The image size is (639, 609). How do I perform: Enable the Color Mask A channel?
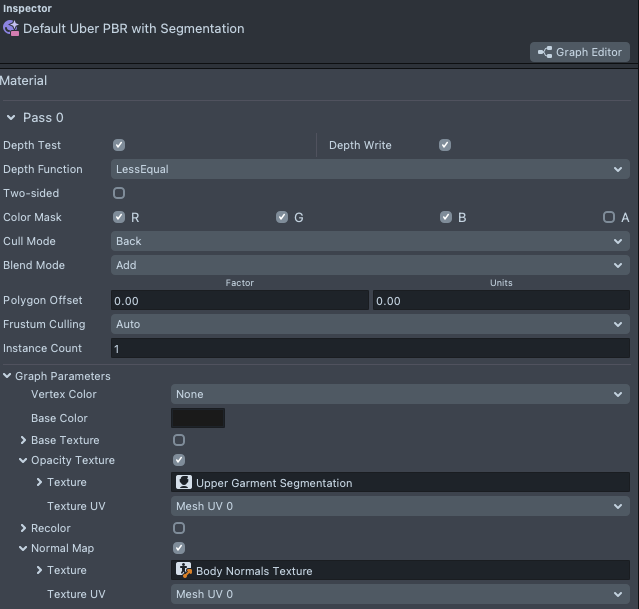(x=609, y=217)
